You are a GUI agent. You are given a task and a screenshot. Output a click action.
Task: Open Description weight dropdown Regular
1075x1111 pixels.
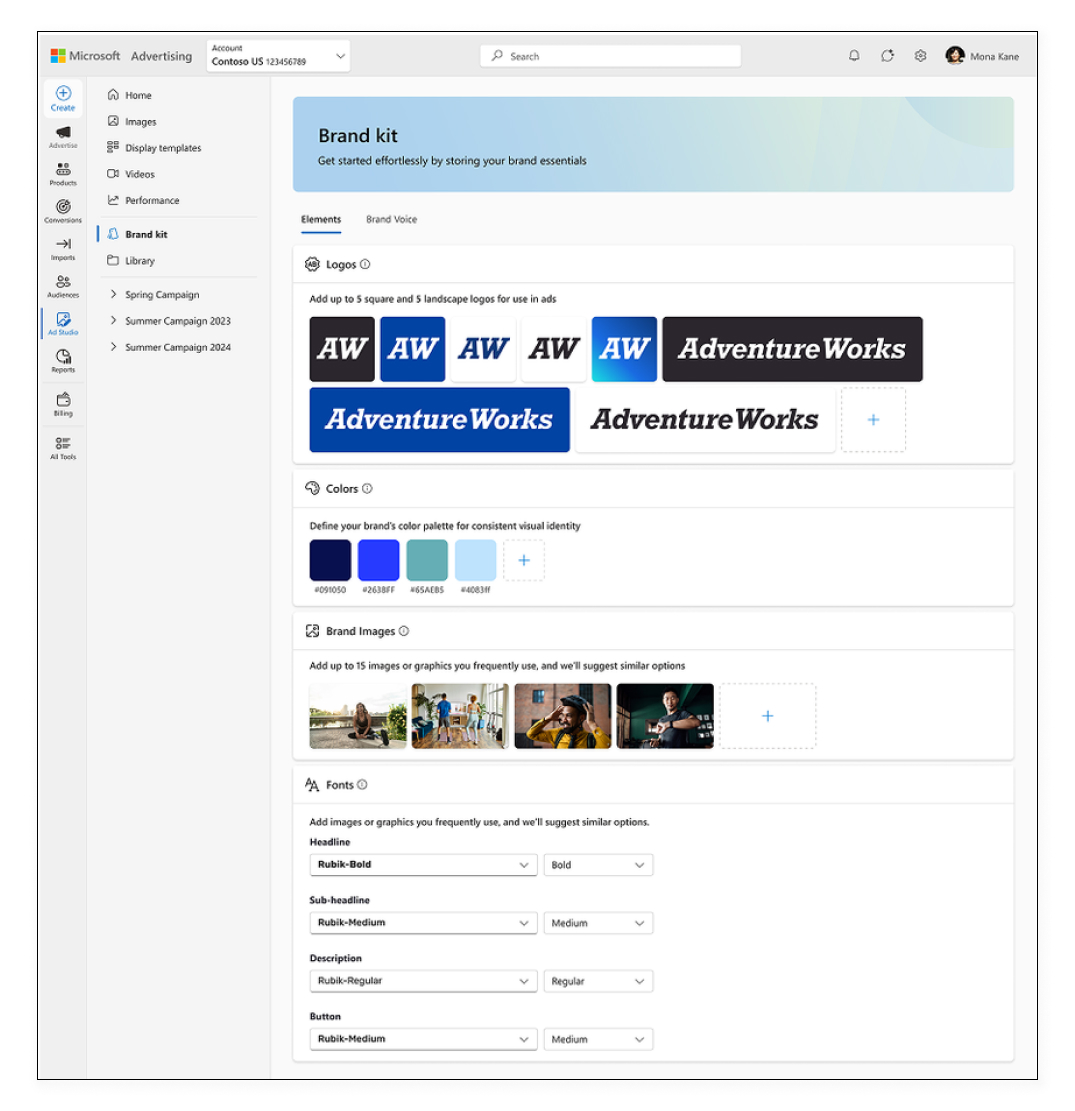click(598, 981)
